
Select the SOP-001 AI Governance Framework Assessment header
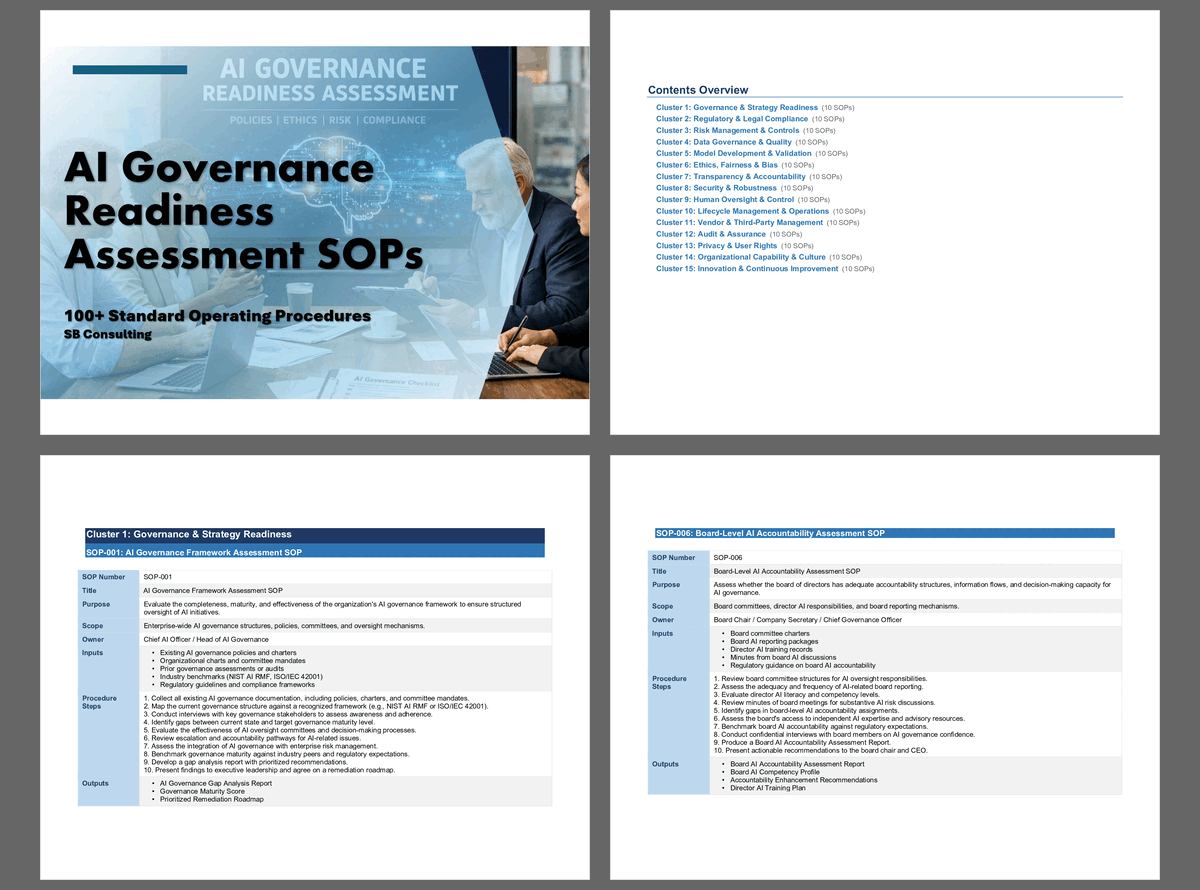[315, 552]
